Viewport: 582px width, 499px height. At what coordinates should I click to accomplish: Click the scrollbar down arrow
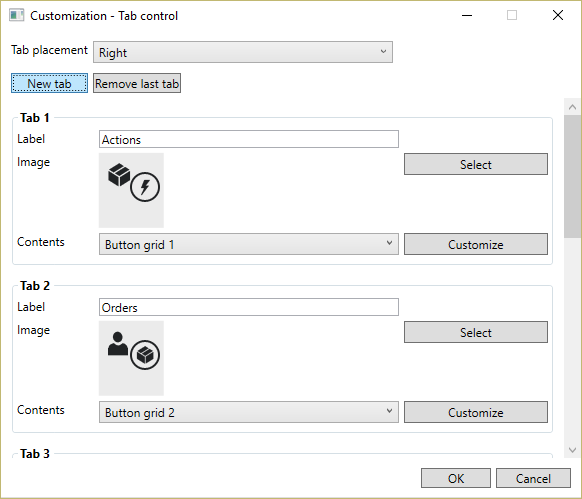pos(572,450)
